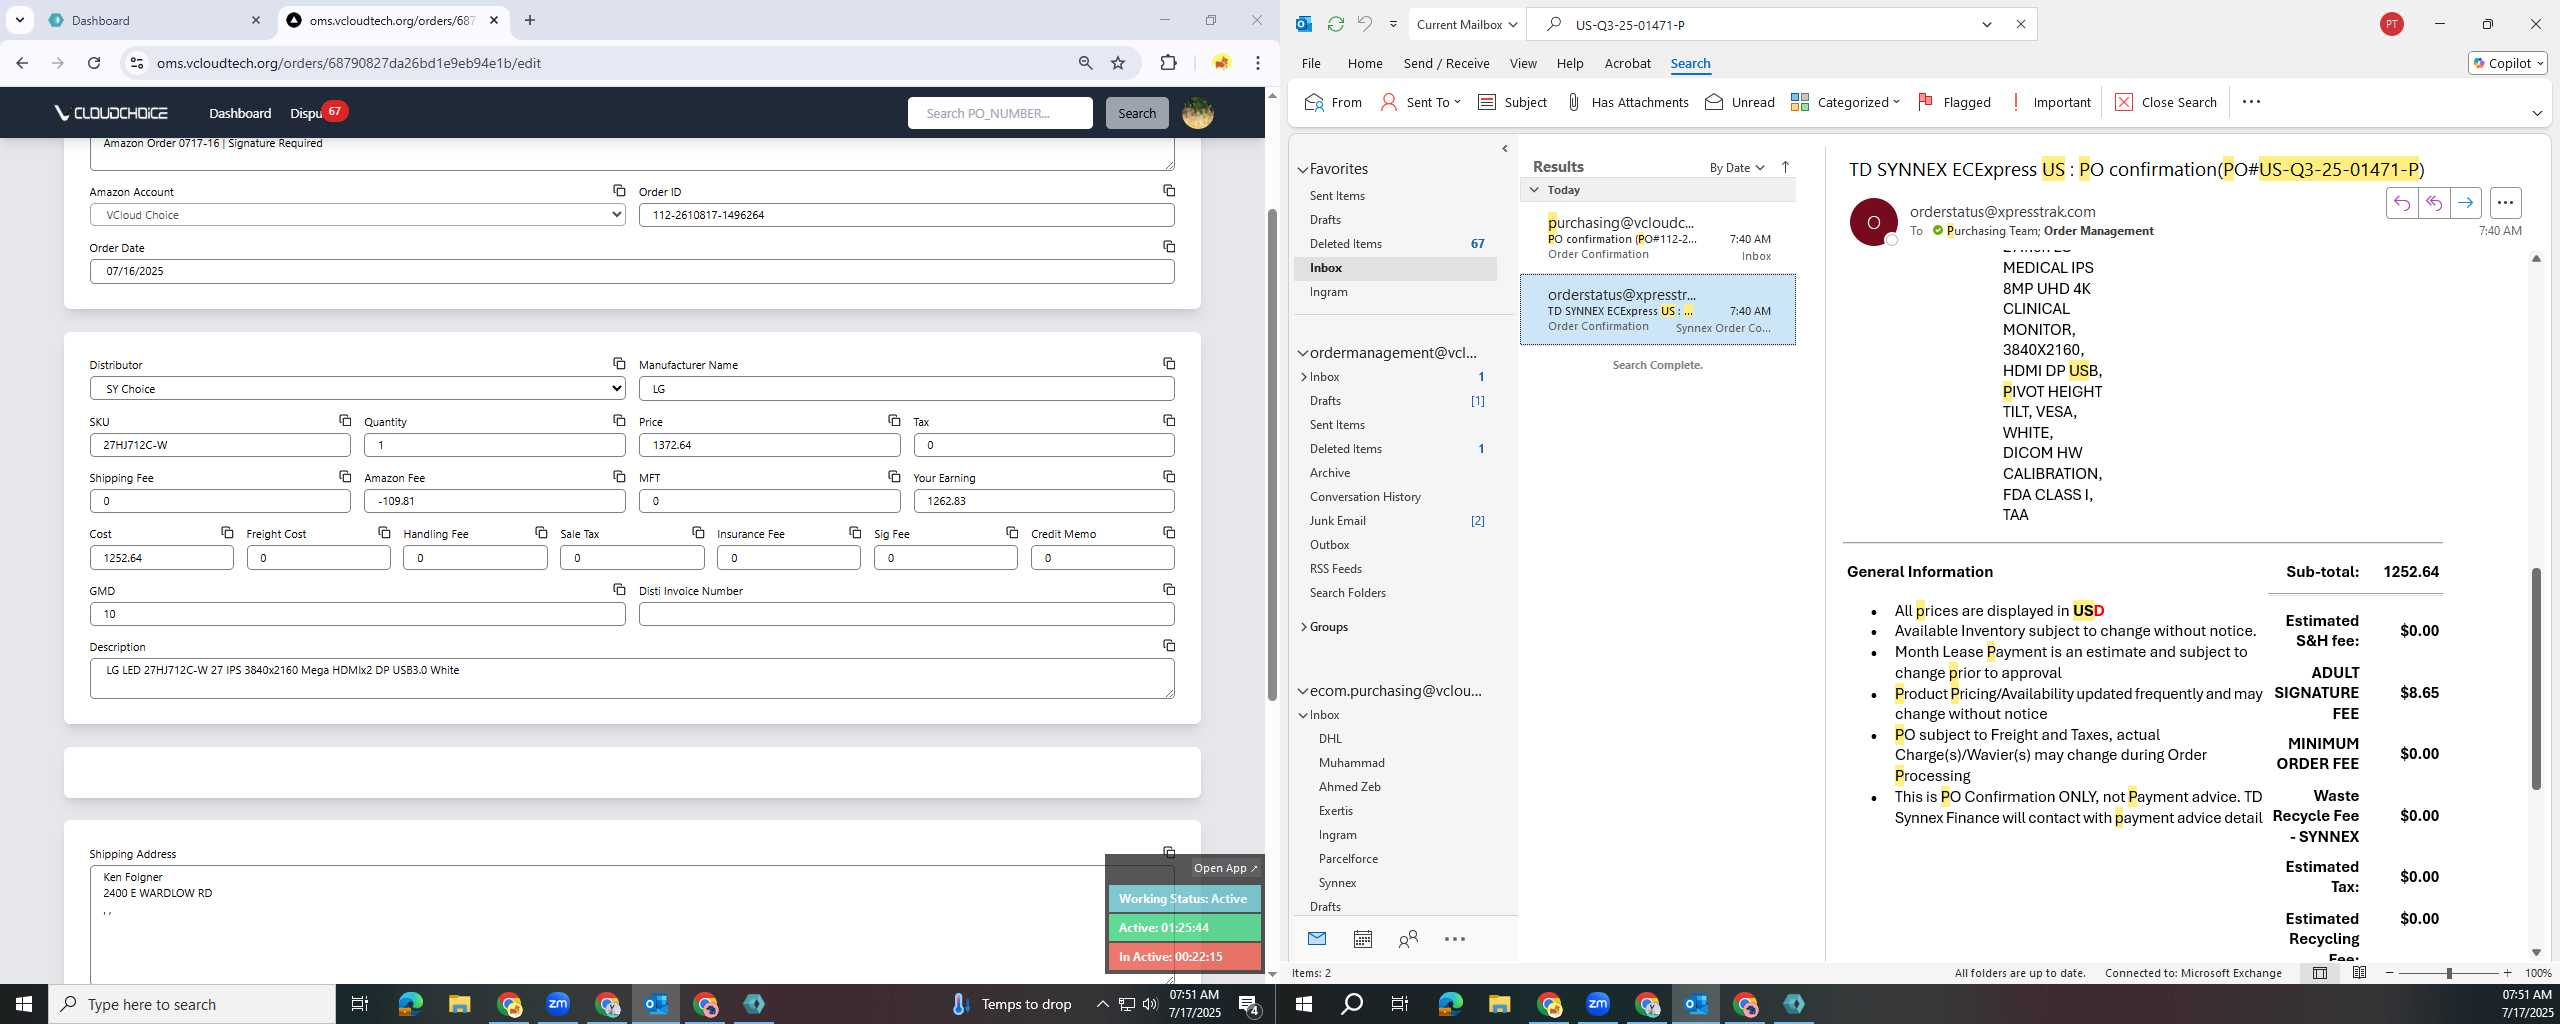
Task: Click into the GMD field
Action: click(x=357, y=614)
